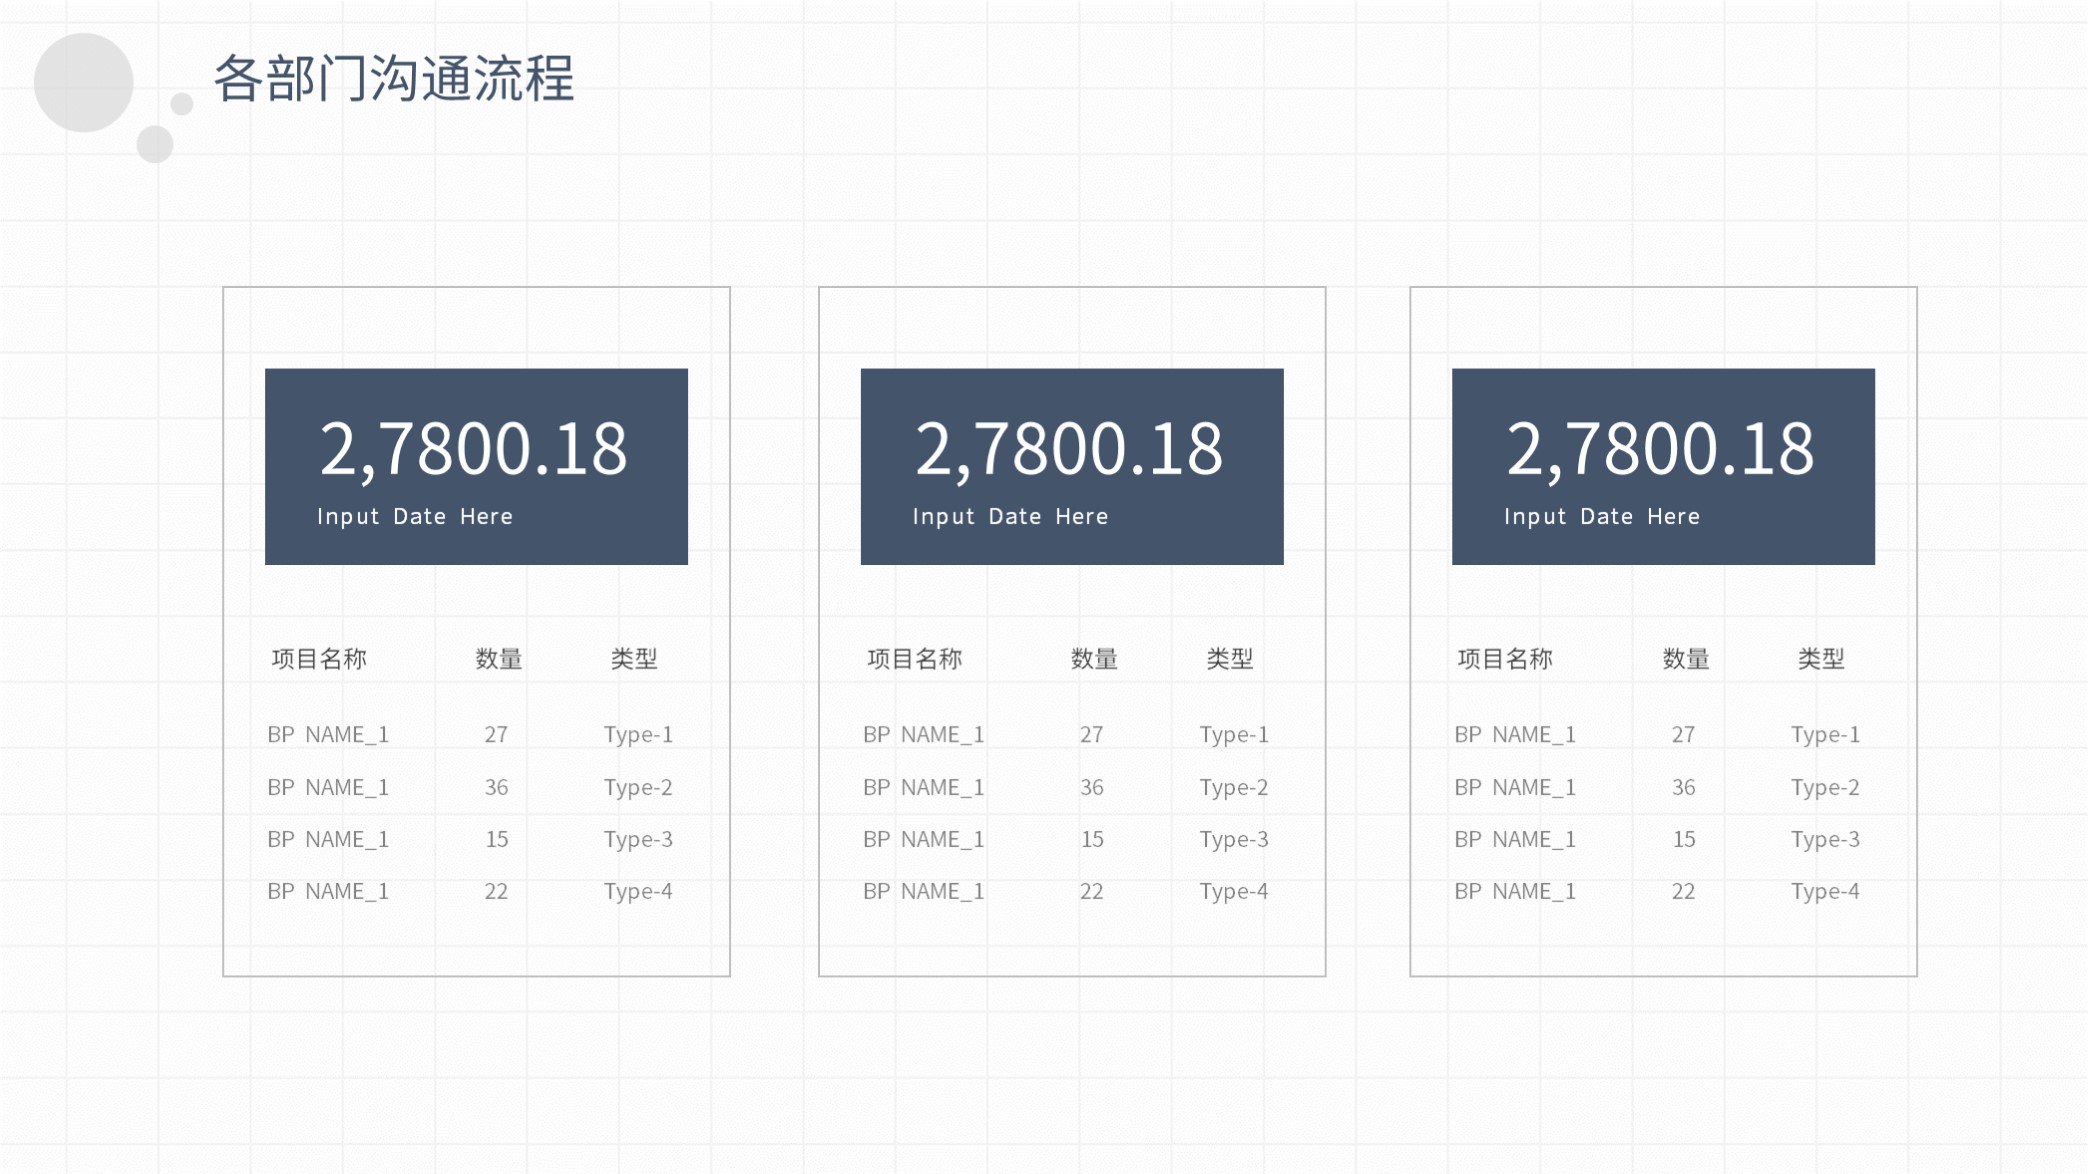Click 'Input Date Here' in right card
The width and height of the screenshot is (2088, 1174).
coord(1602,517)
